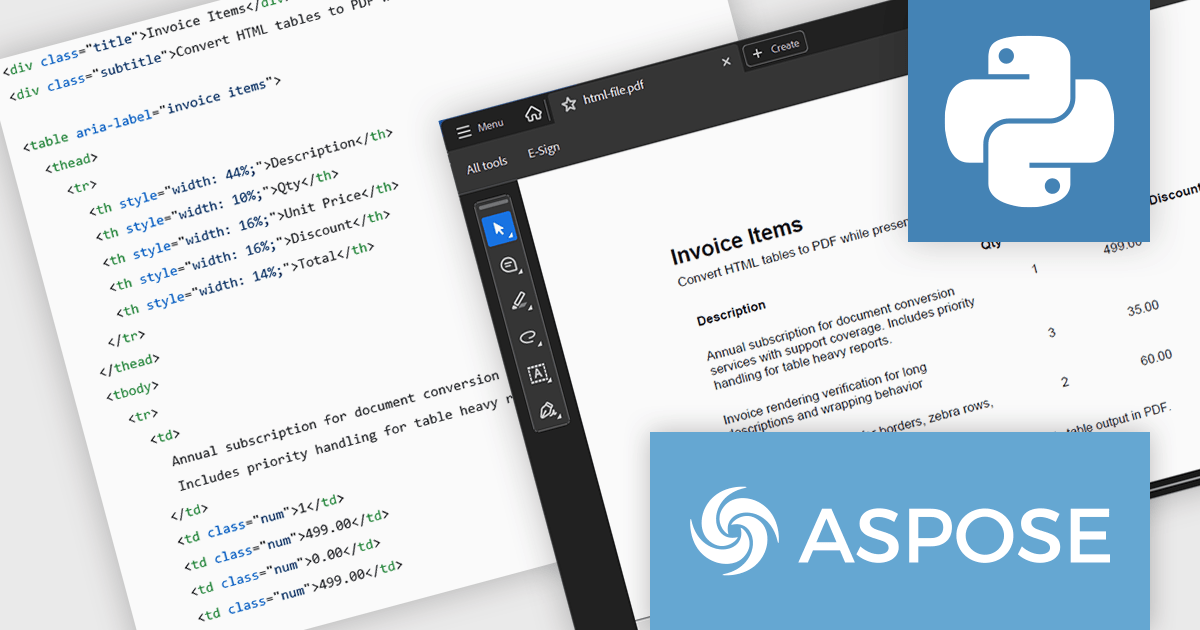This screenshot has height=630, width=1200.
Task: Click the Create button with plus sign
Action: click(775, 47)
